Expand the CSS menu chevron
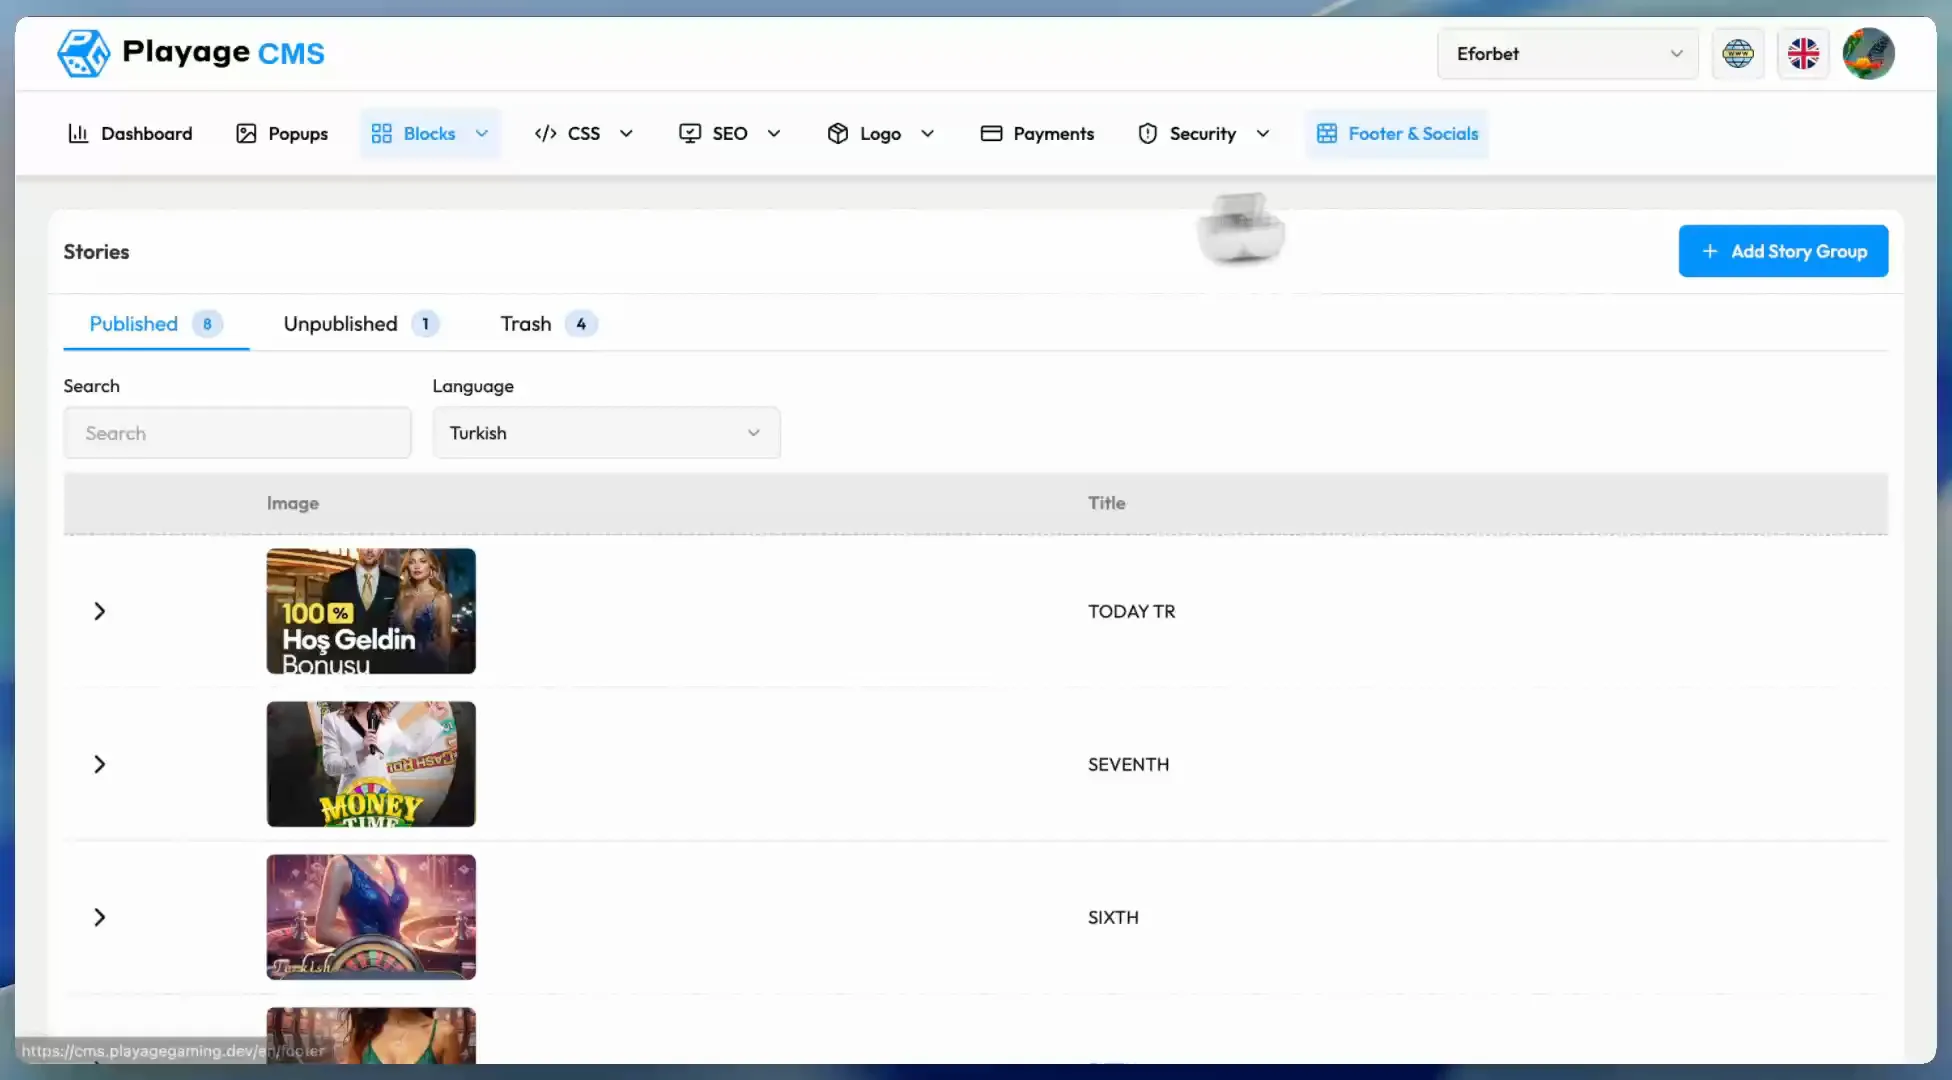This screenshot has width=1952, height=1080. click(x=626, y=133)
